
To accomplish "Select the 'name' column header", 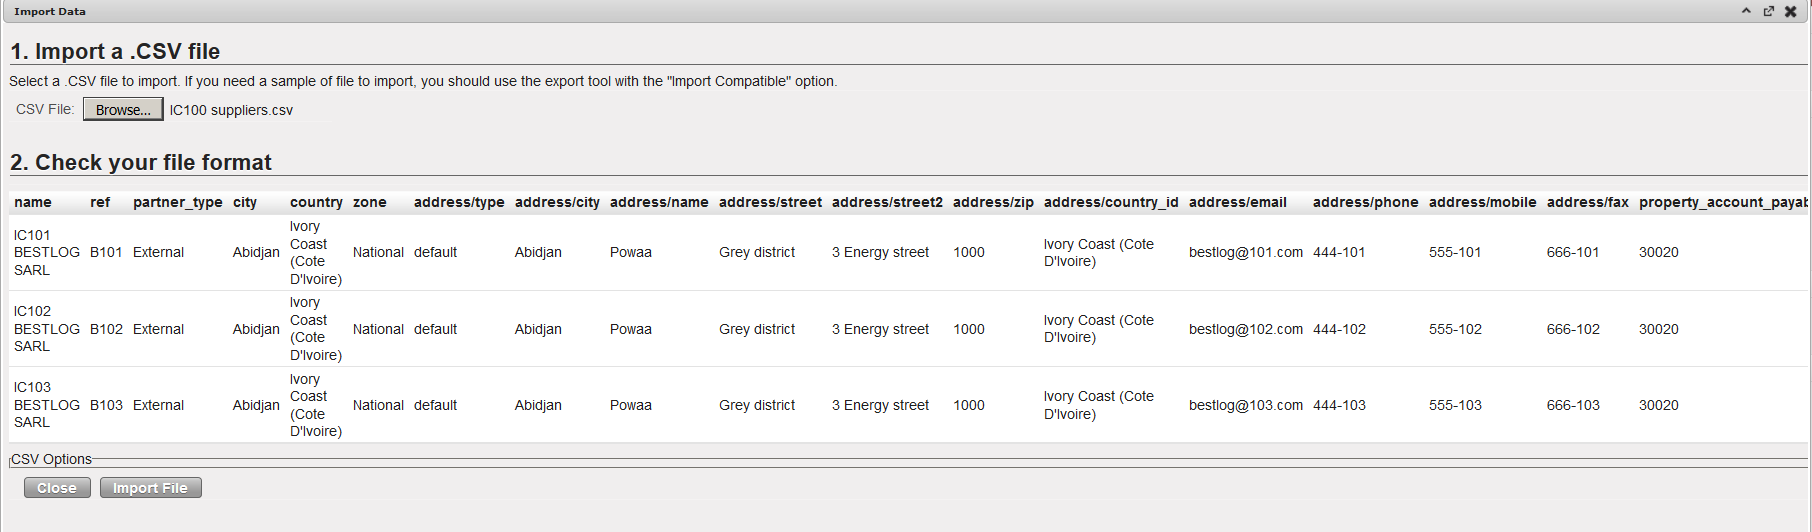I will (33, 202).
